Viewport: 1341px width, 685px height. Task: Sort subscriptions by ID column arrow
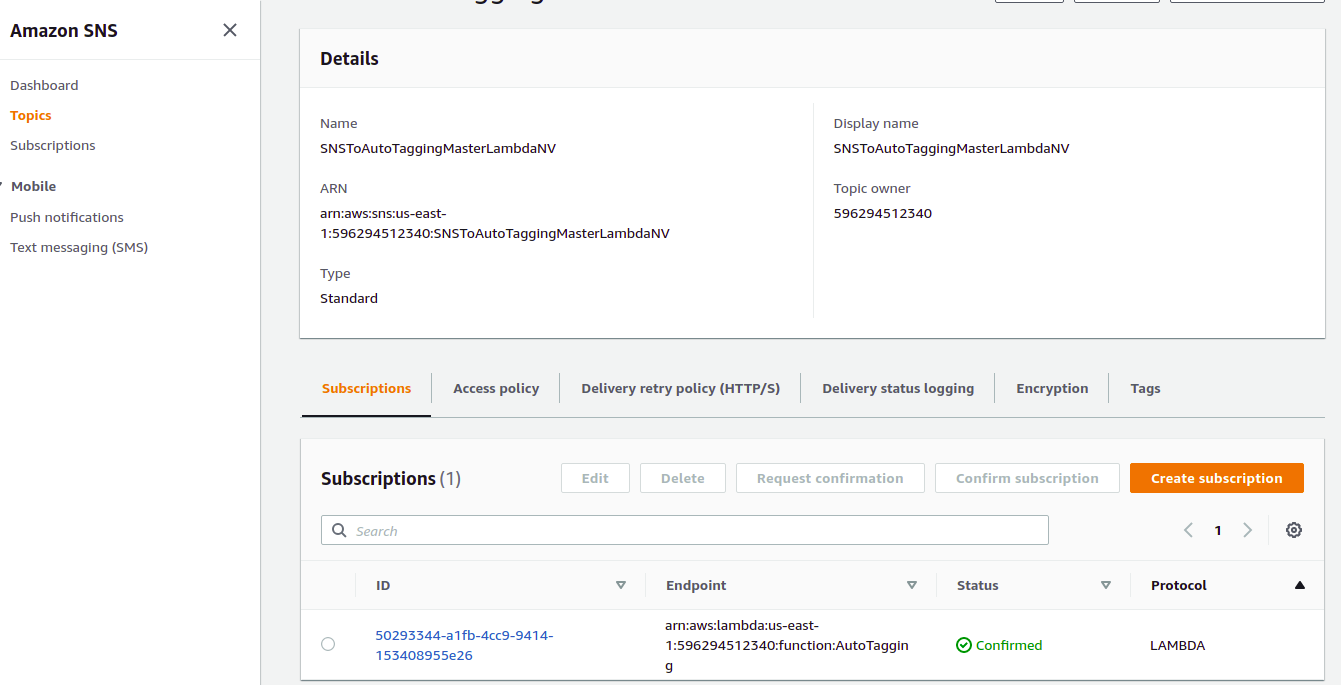(x=621, y=585)
